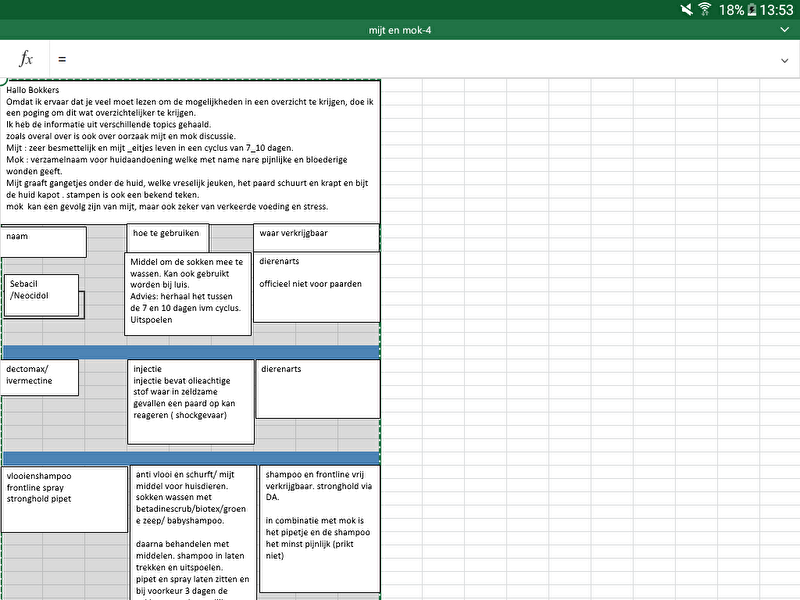This screenshot has width=800, height=600.
Task: Tap the 18% battery percentage text
Action: [x=731, y=10]
